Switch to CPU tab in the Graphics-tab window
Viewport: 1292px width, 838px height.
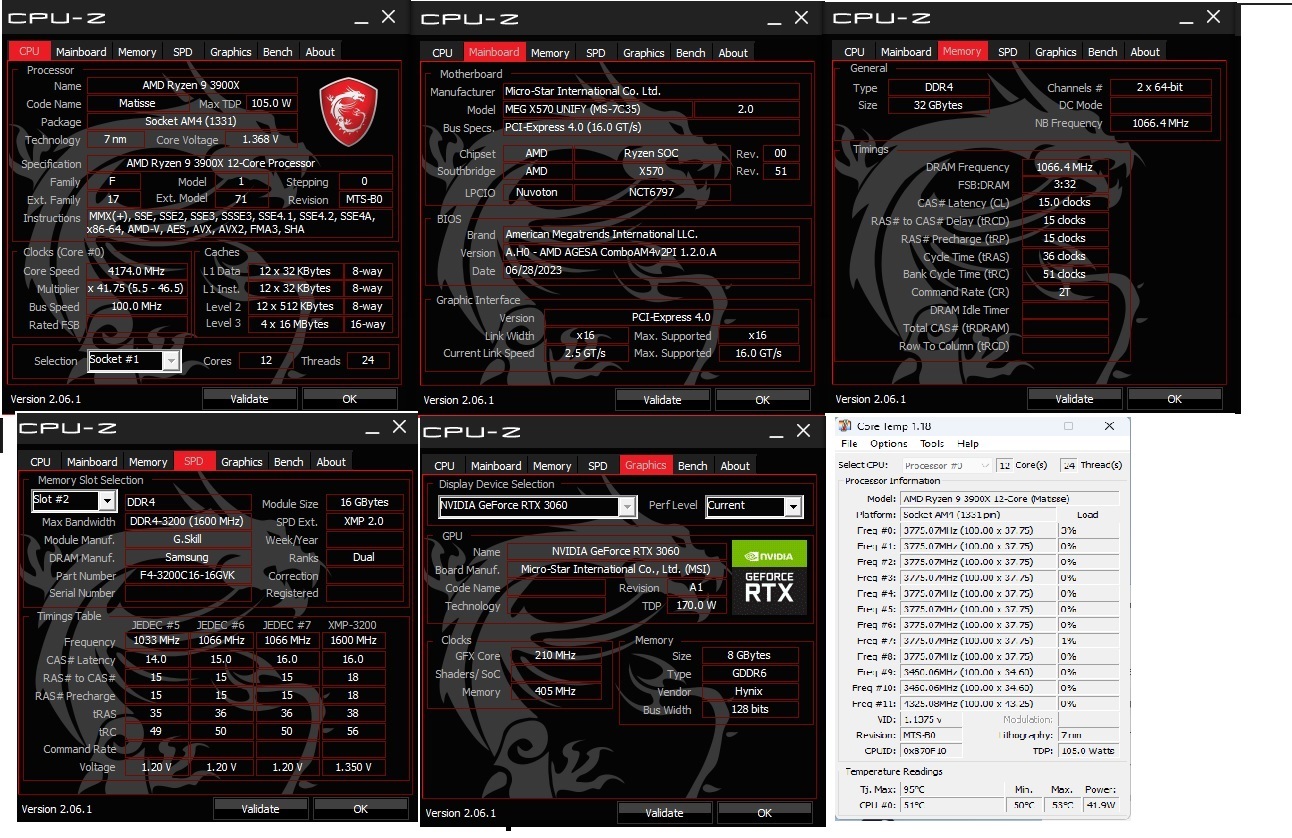click(445, 466)
